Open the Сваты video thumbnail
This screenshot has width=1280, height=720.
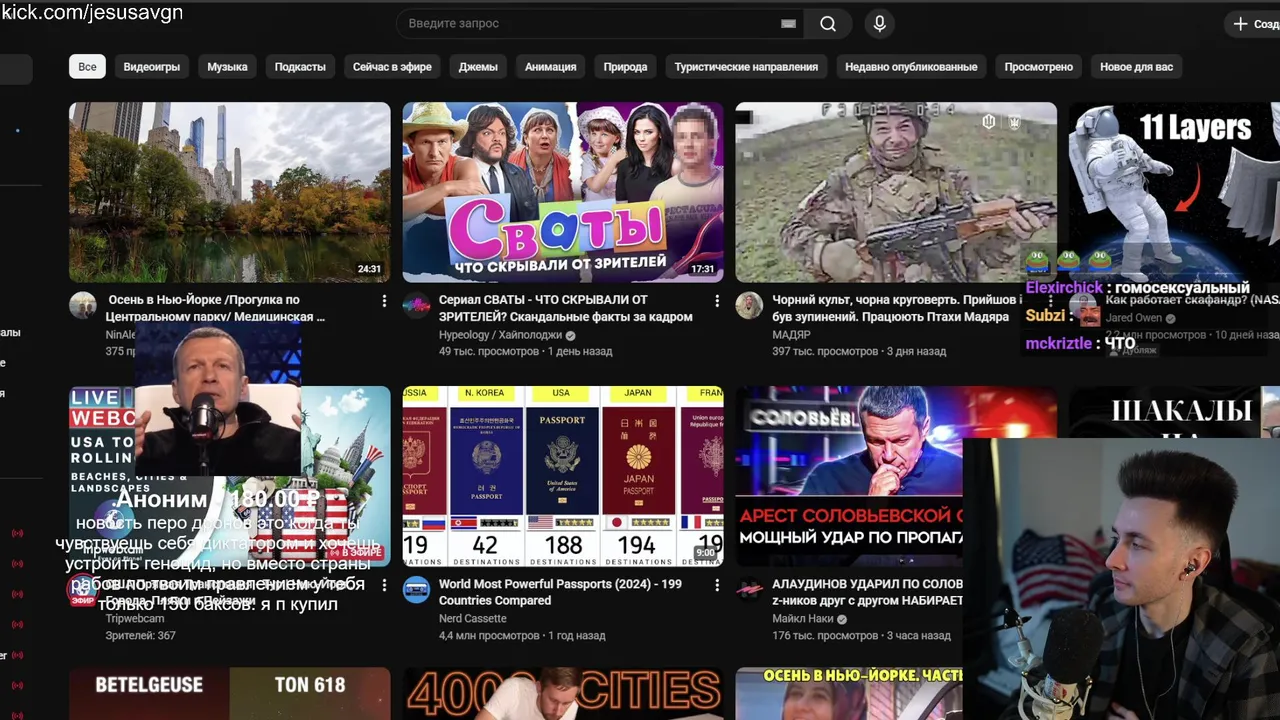562,192
